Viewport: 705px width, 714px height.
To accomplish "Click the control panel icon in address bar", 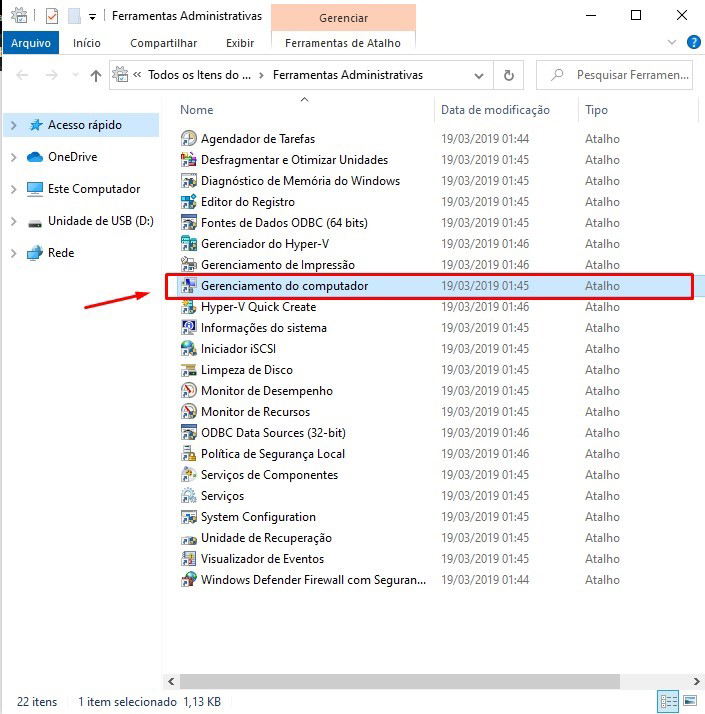I will coord(120,74).
